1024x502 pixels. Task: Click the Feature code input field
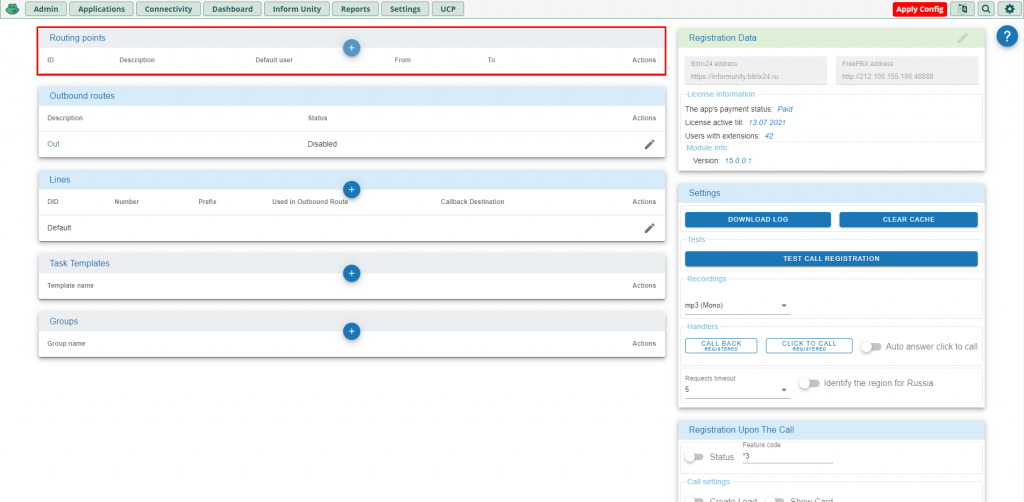tap(788, 456)
